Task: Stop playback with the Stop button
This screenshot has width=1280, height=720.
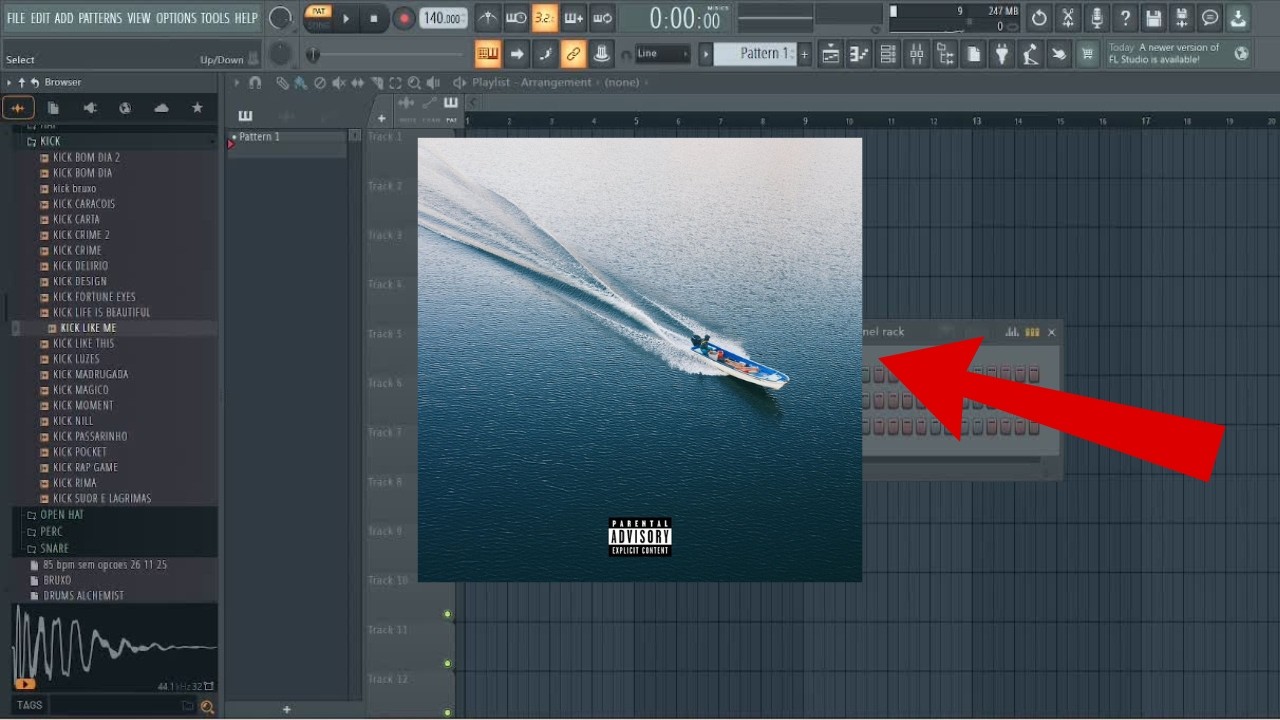Action: [x=374, y=18]
